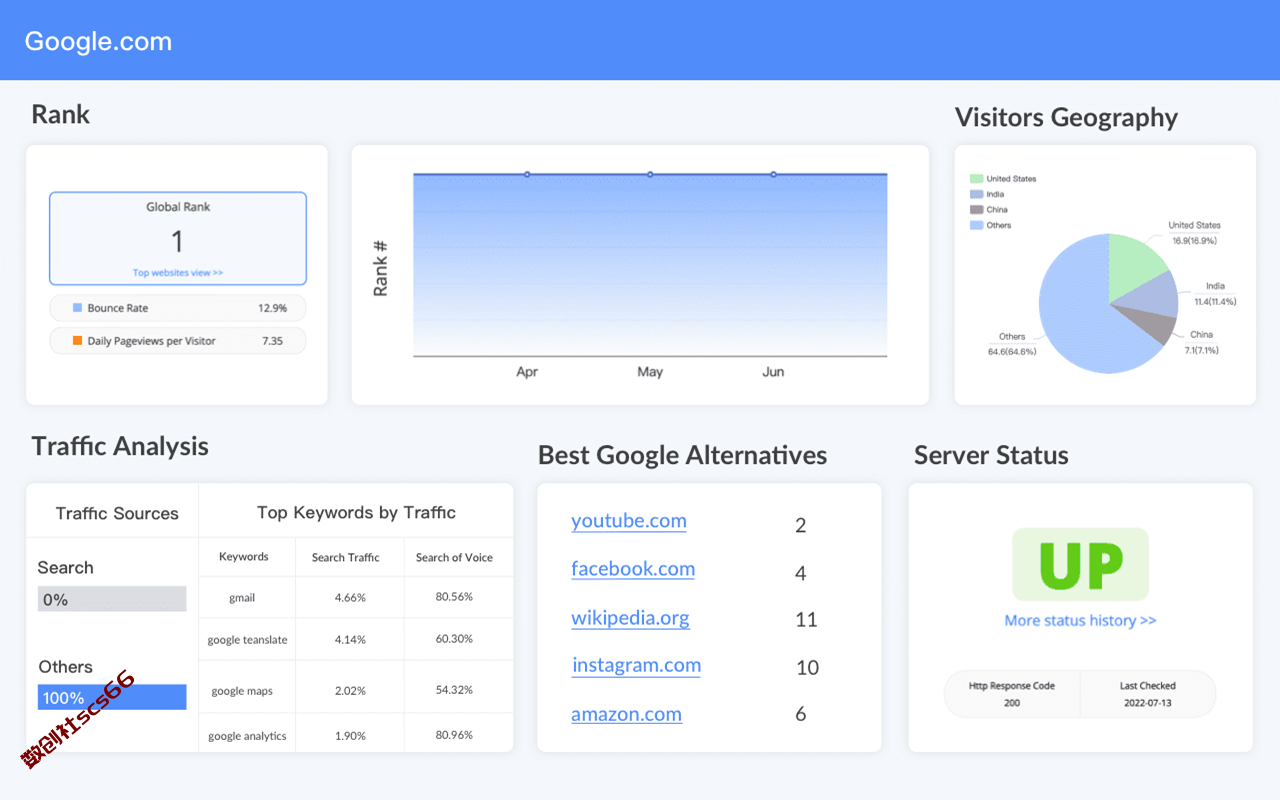The image size is (1280, 800).
Task: Click rank number 11 beside wikipedia.org
Action: tap(806, 620)
